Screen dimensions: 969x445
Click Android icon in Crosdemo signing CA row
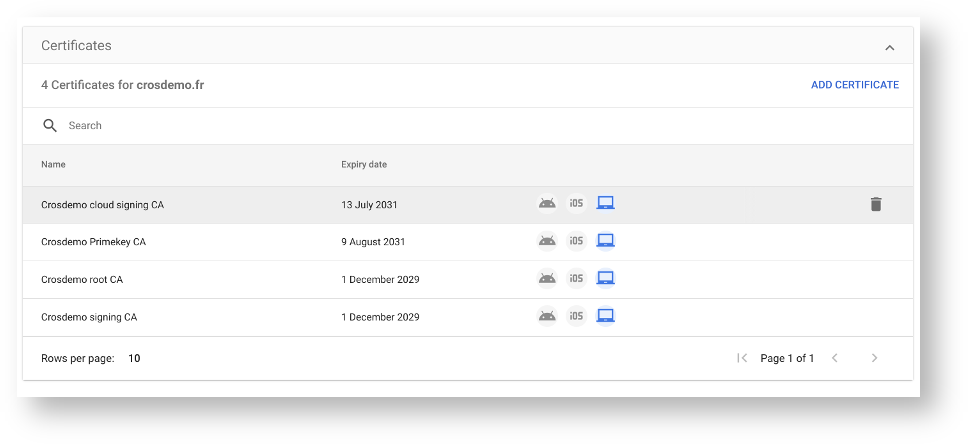[x=547, y=317]
